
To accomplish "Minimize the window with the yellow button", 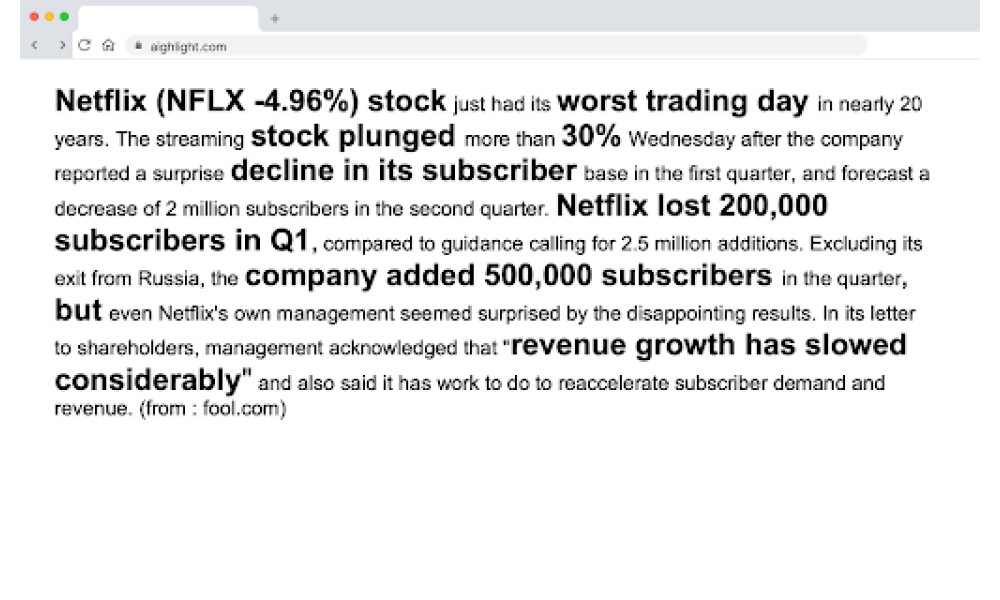I will click(49, 17).
